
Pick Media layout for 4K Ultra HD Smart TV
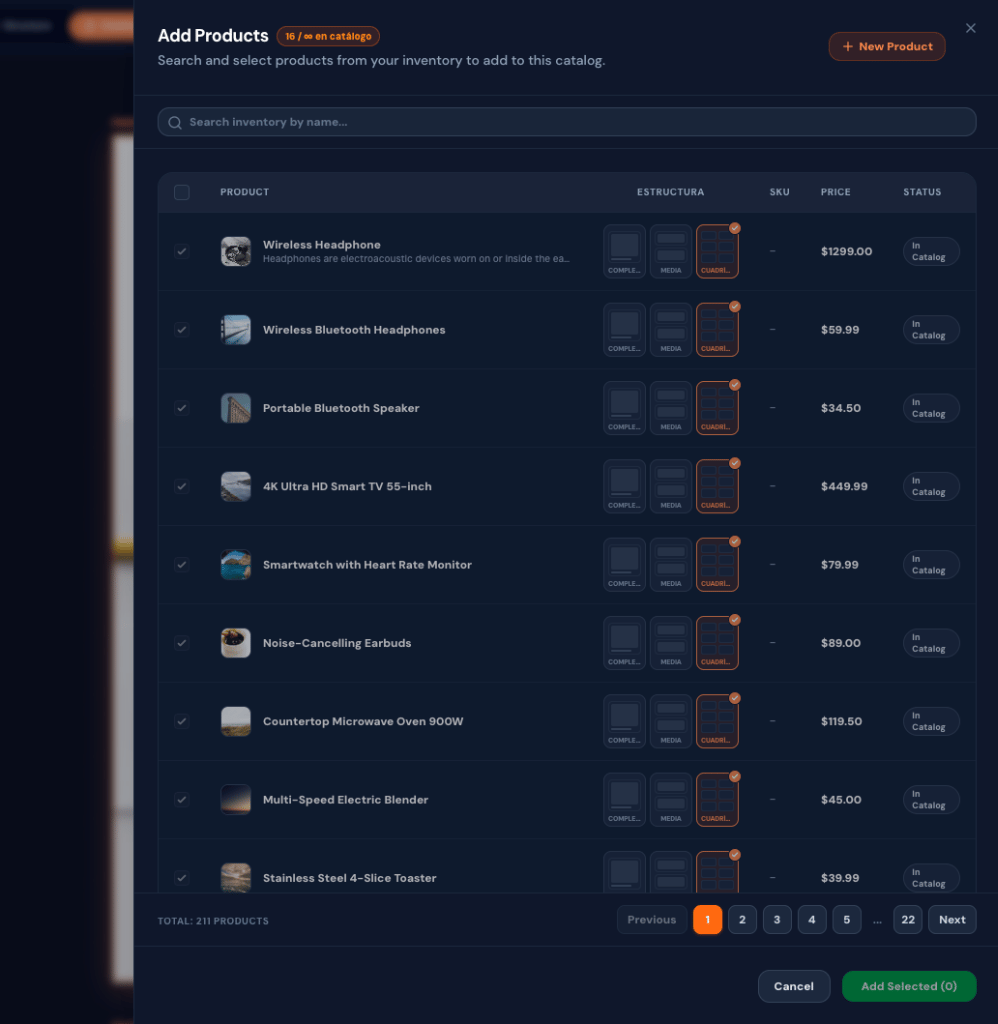(671, 487)
